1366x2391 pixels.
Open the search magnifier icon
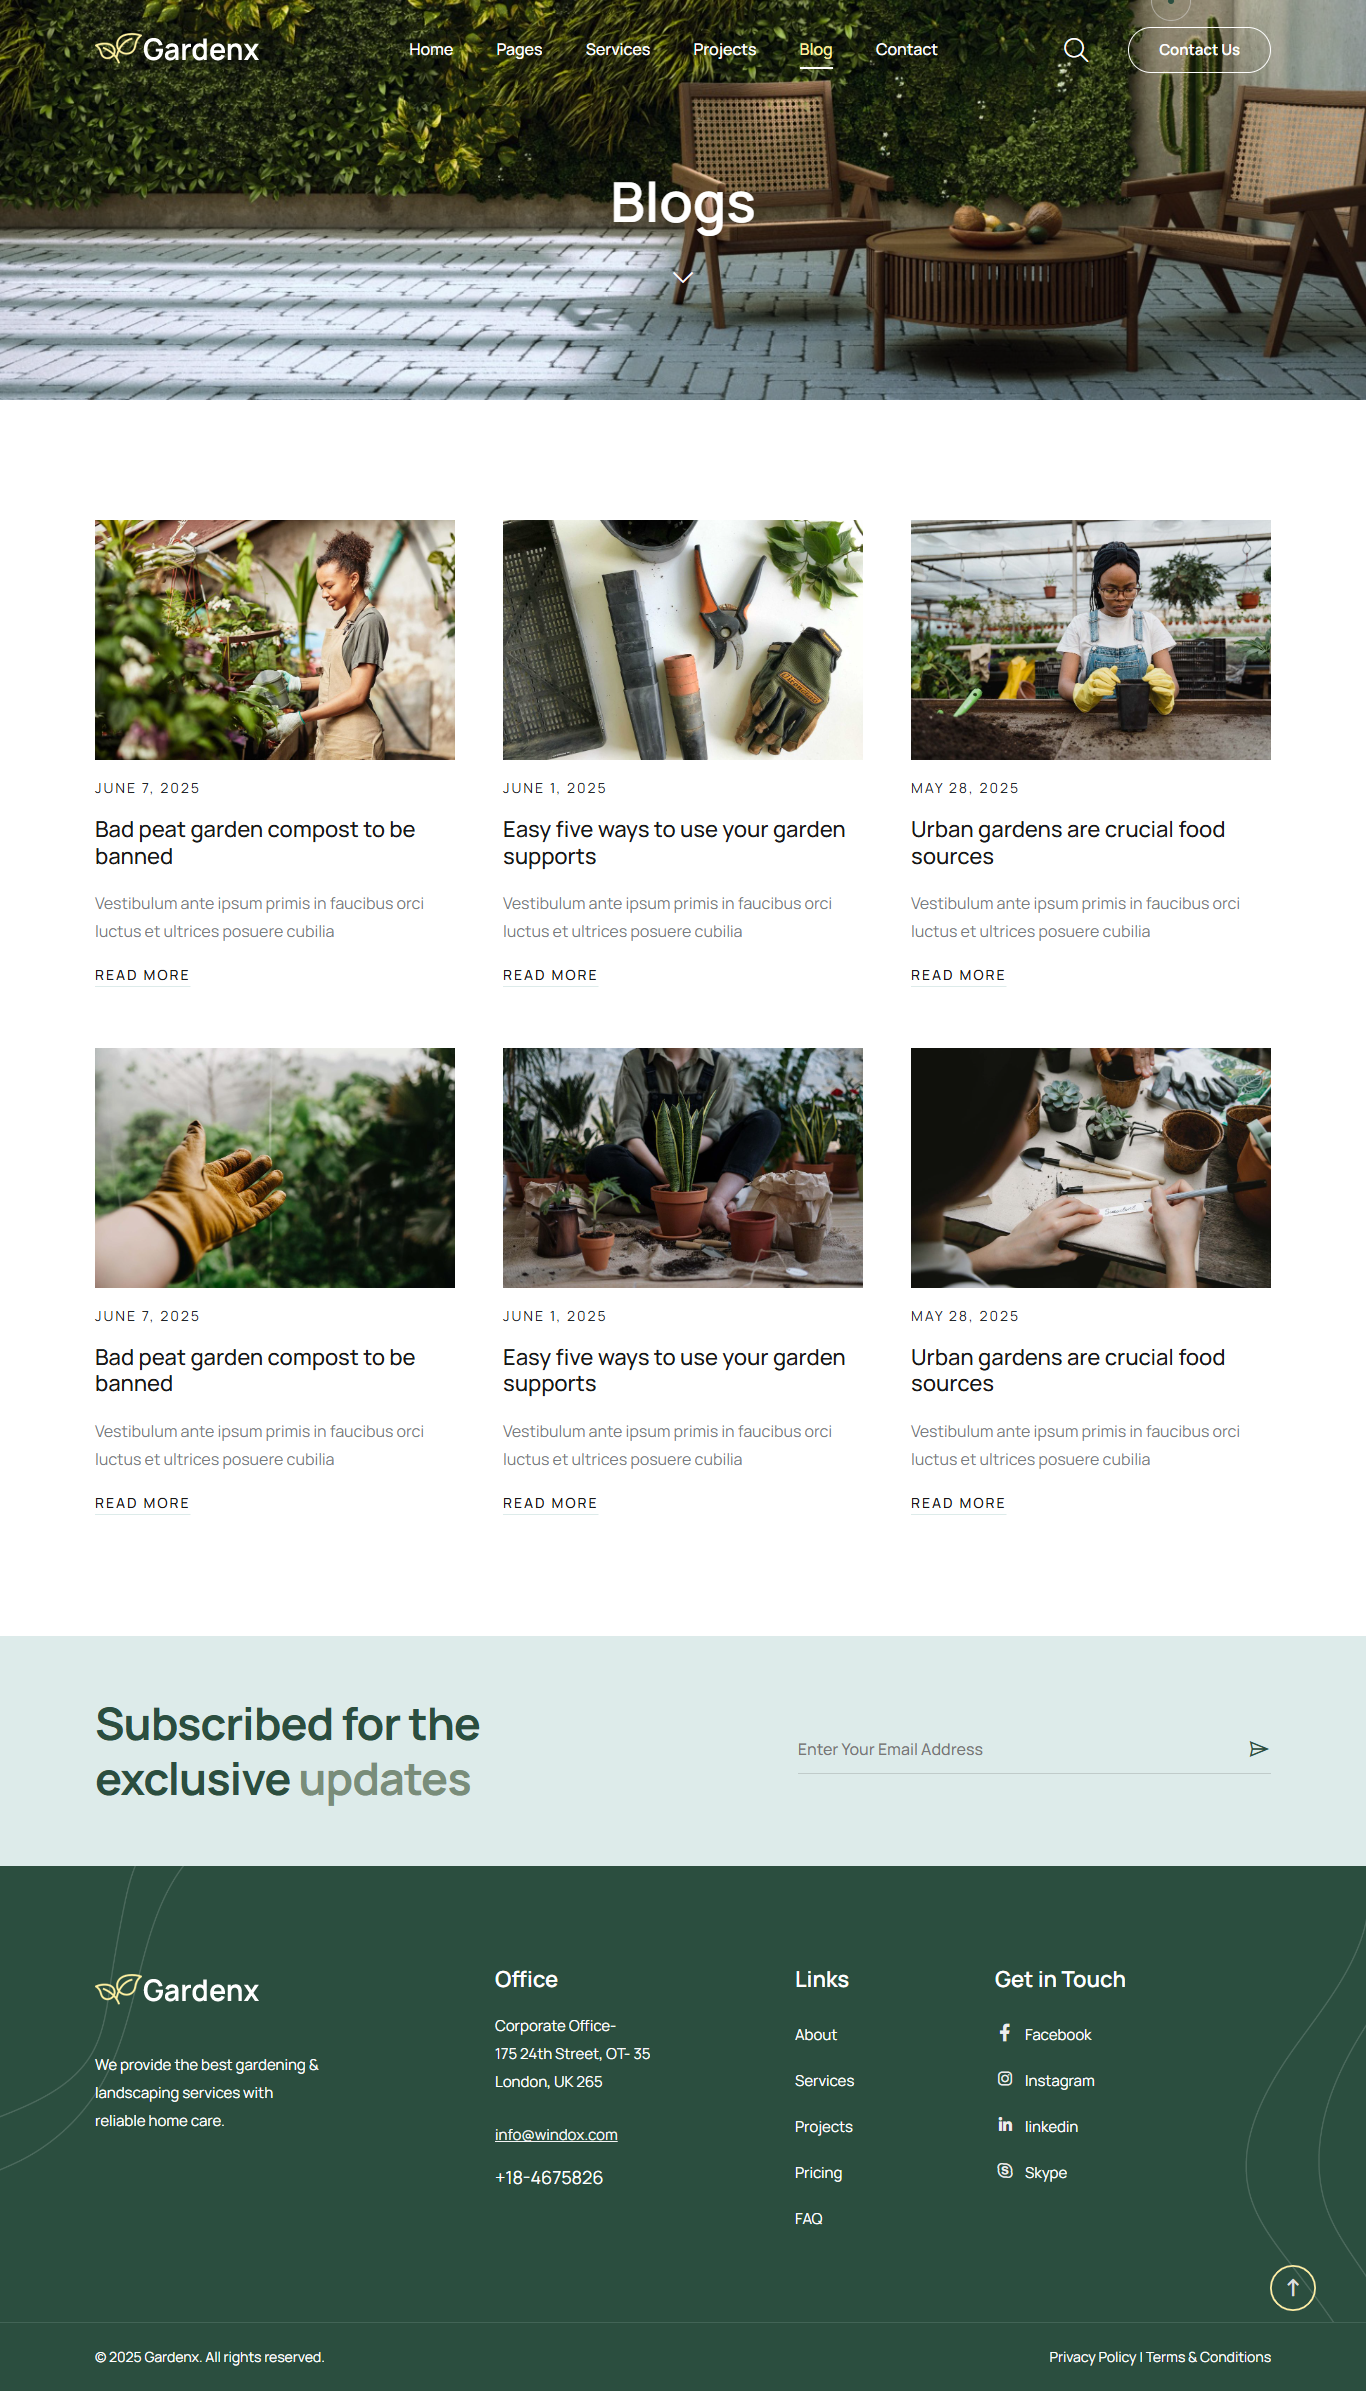1075,50
